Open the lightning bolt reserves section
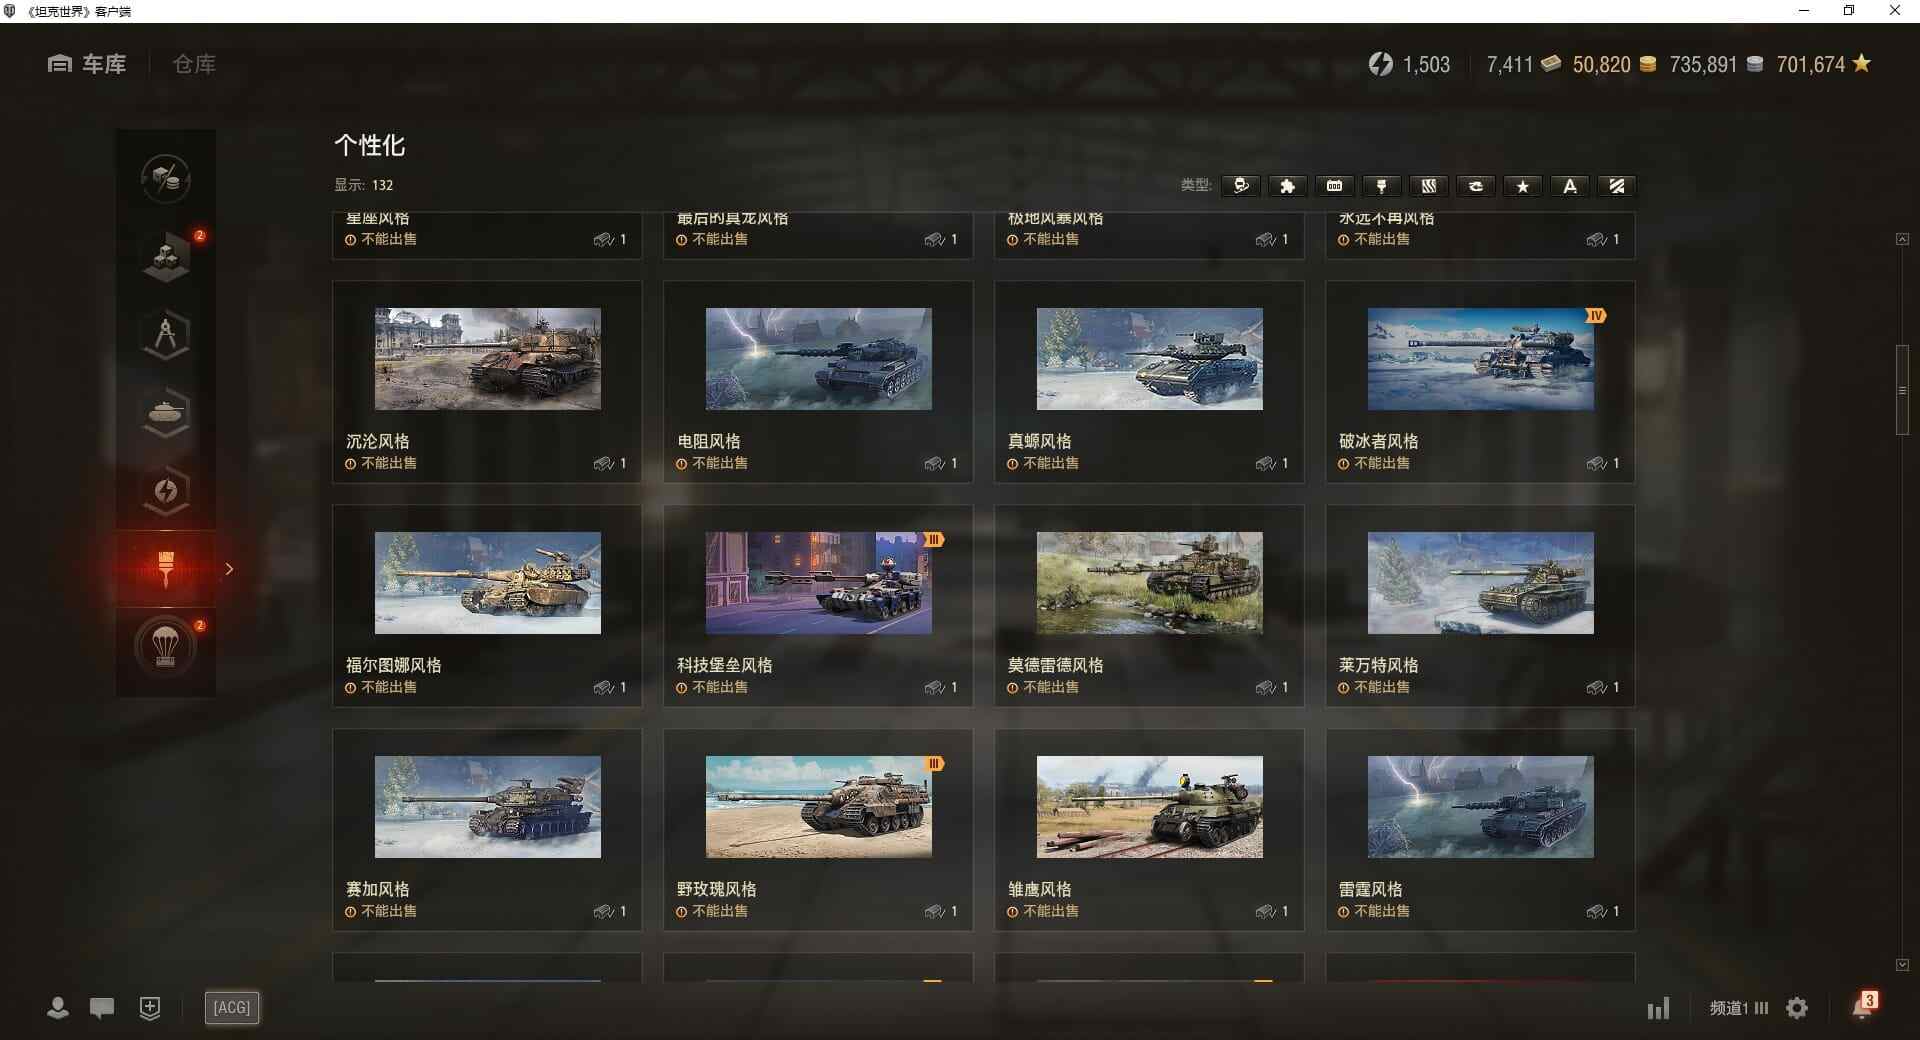Screen dimensions: 1920x1040 [166, 491]
